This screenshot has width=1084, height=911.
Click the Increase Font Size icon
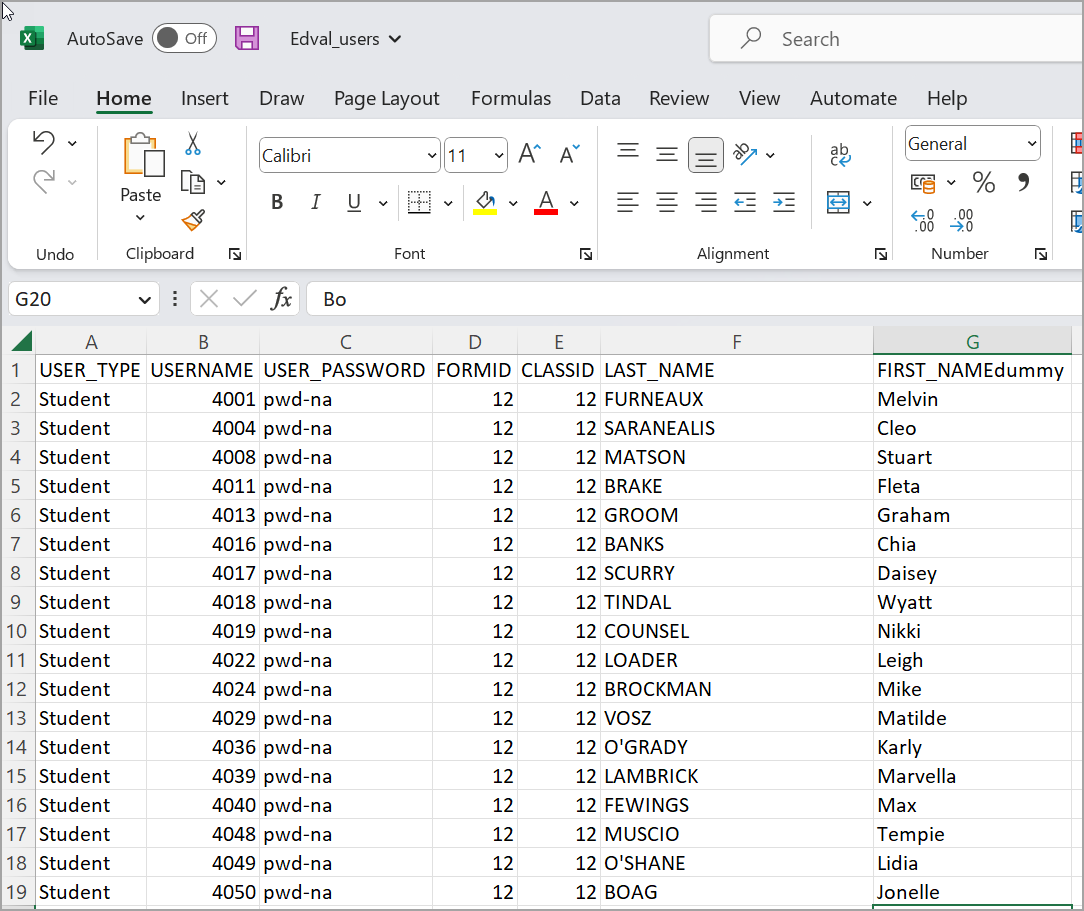pos(529,154)
